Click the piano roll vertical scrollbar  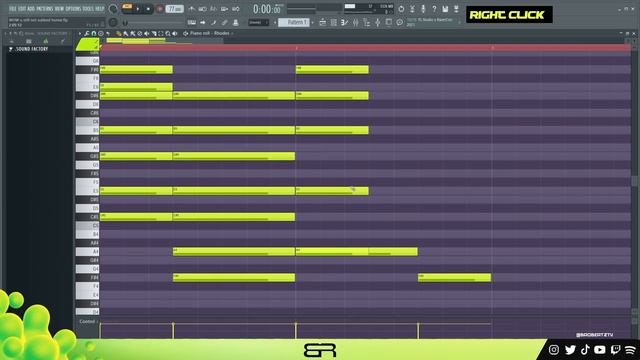[x=634, y=180]
